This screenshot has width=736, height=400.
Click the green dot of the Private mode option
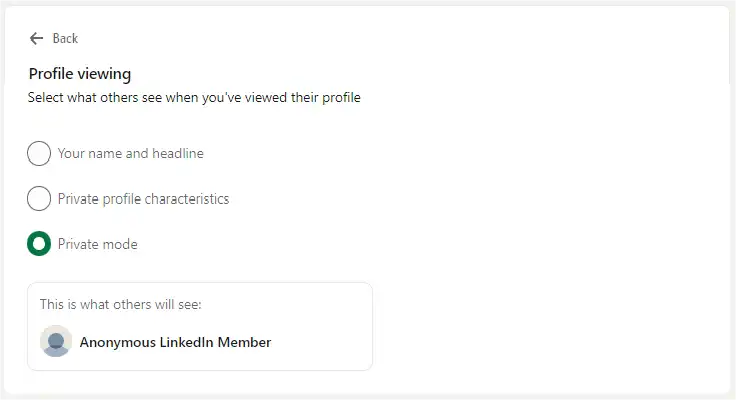click(39, 244)
